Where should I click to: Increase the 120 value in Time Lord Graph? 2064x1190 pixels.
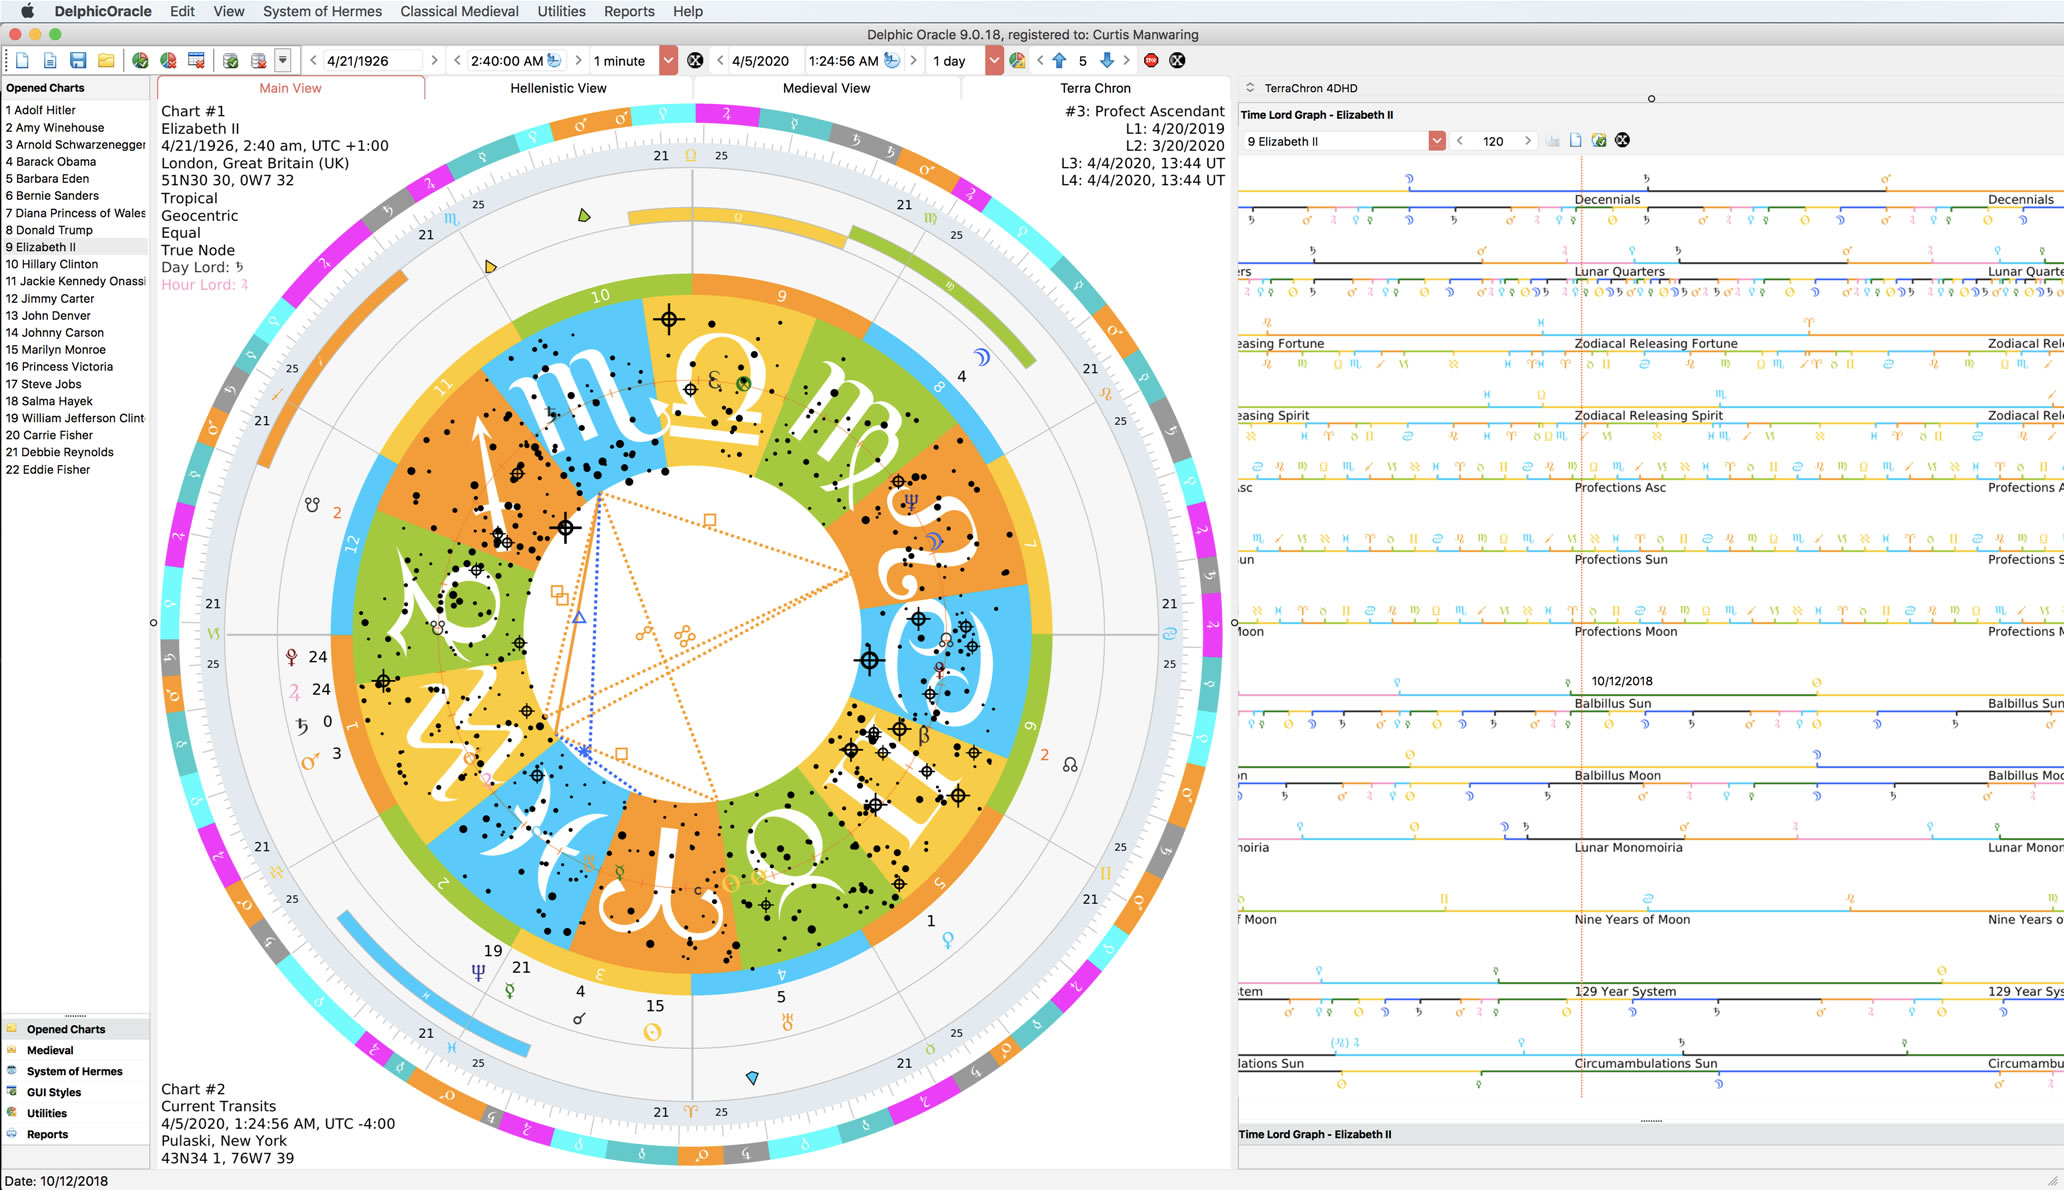[1527, 141]
